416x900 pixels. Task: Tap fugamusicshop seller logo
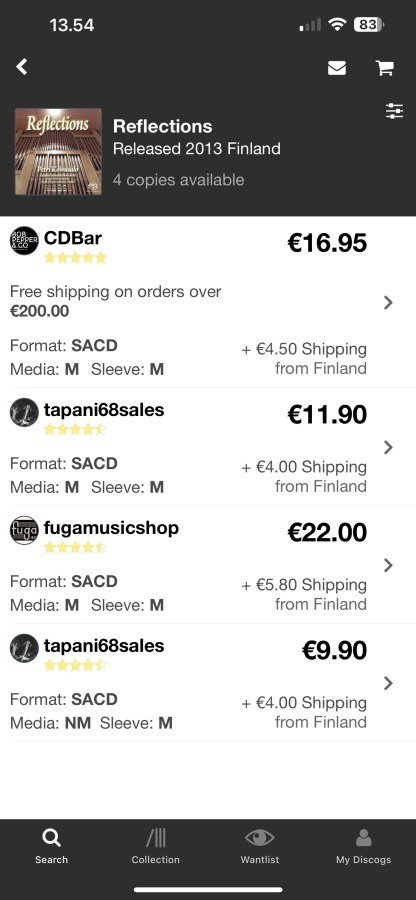click(x=24, y=530)
